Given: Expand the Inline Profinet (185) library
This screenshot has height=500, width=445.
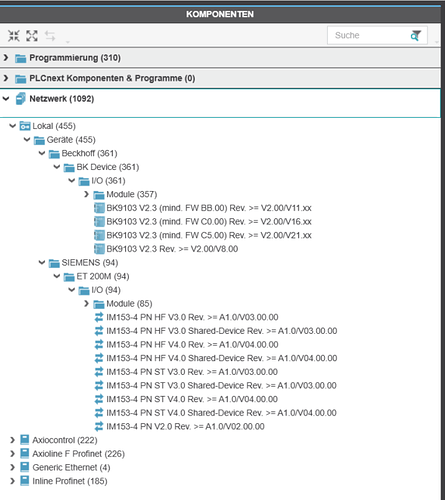Looking at the screenshot, I should pyautogui.click(x=12, y=481).
